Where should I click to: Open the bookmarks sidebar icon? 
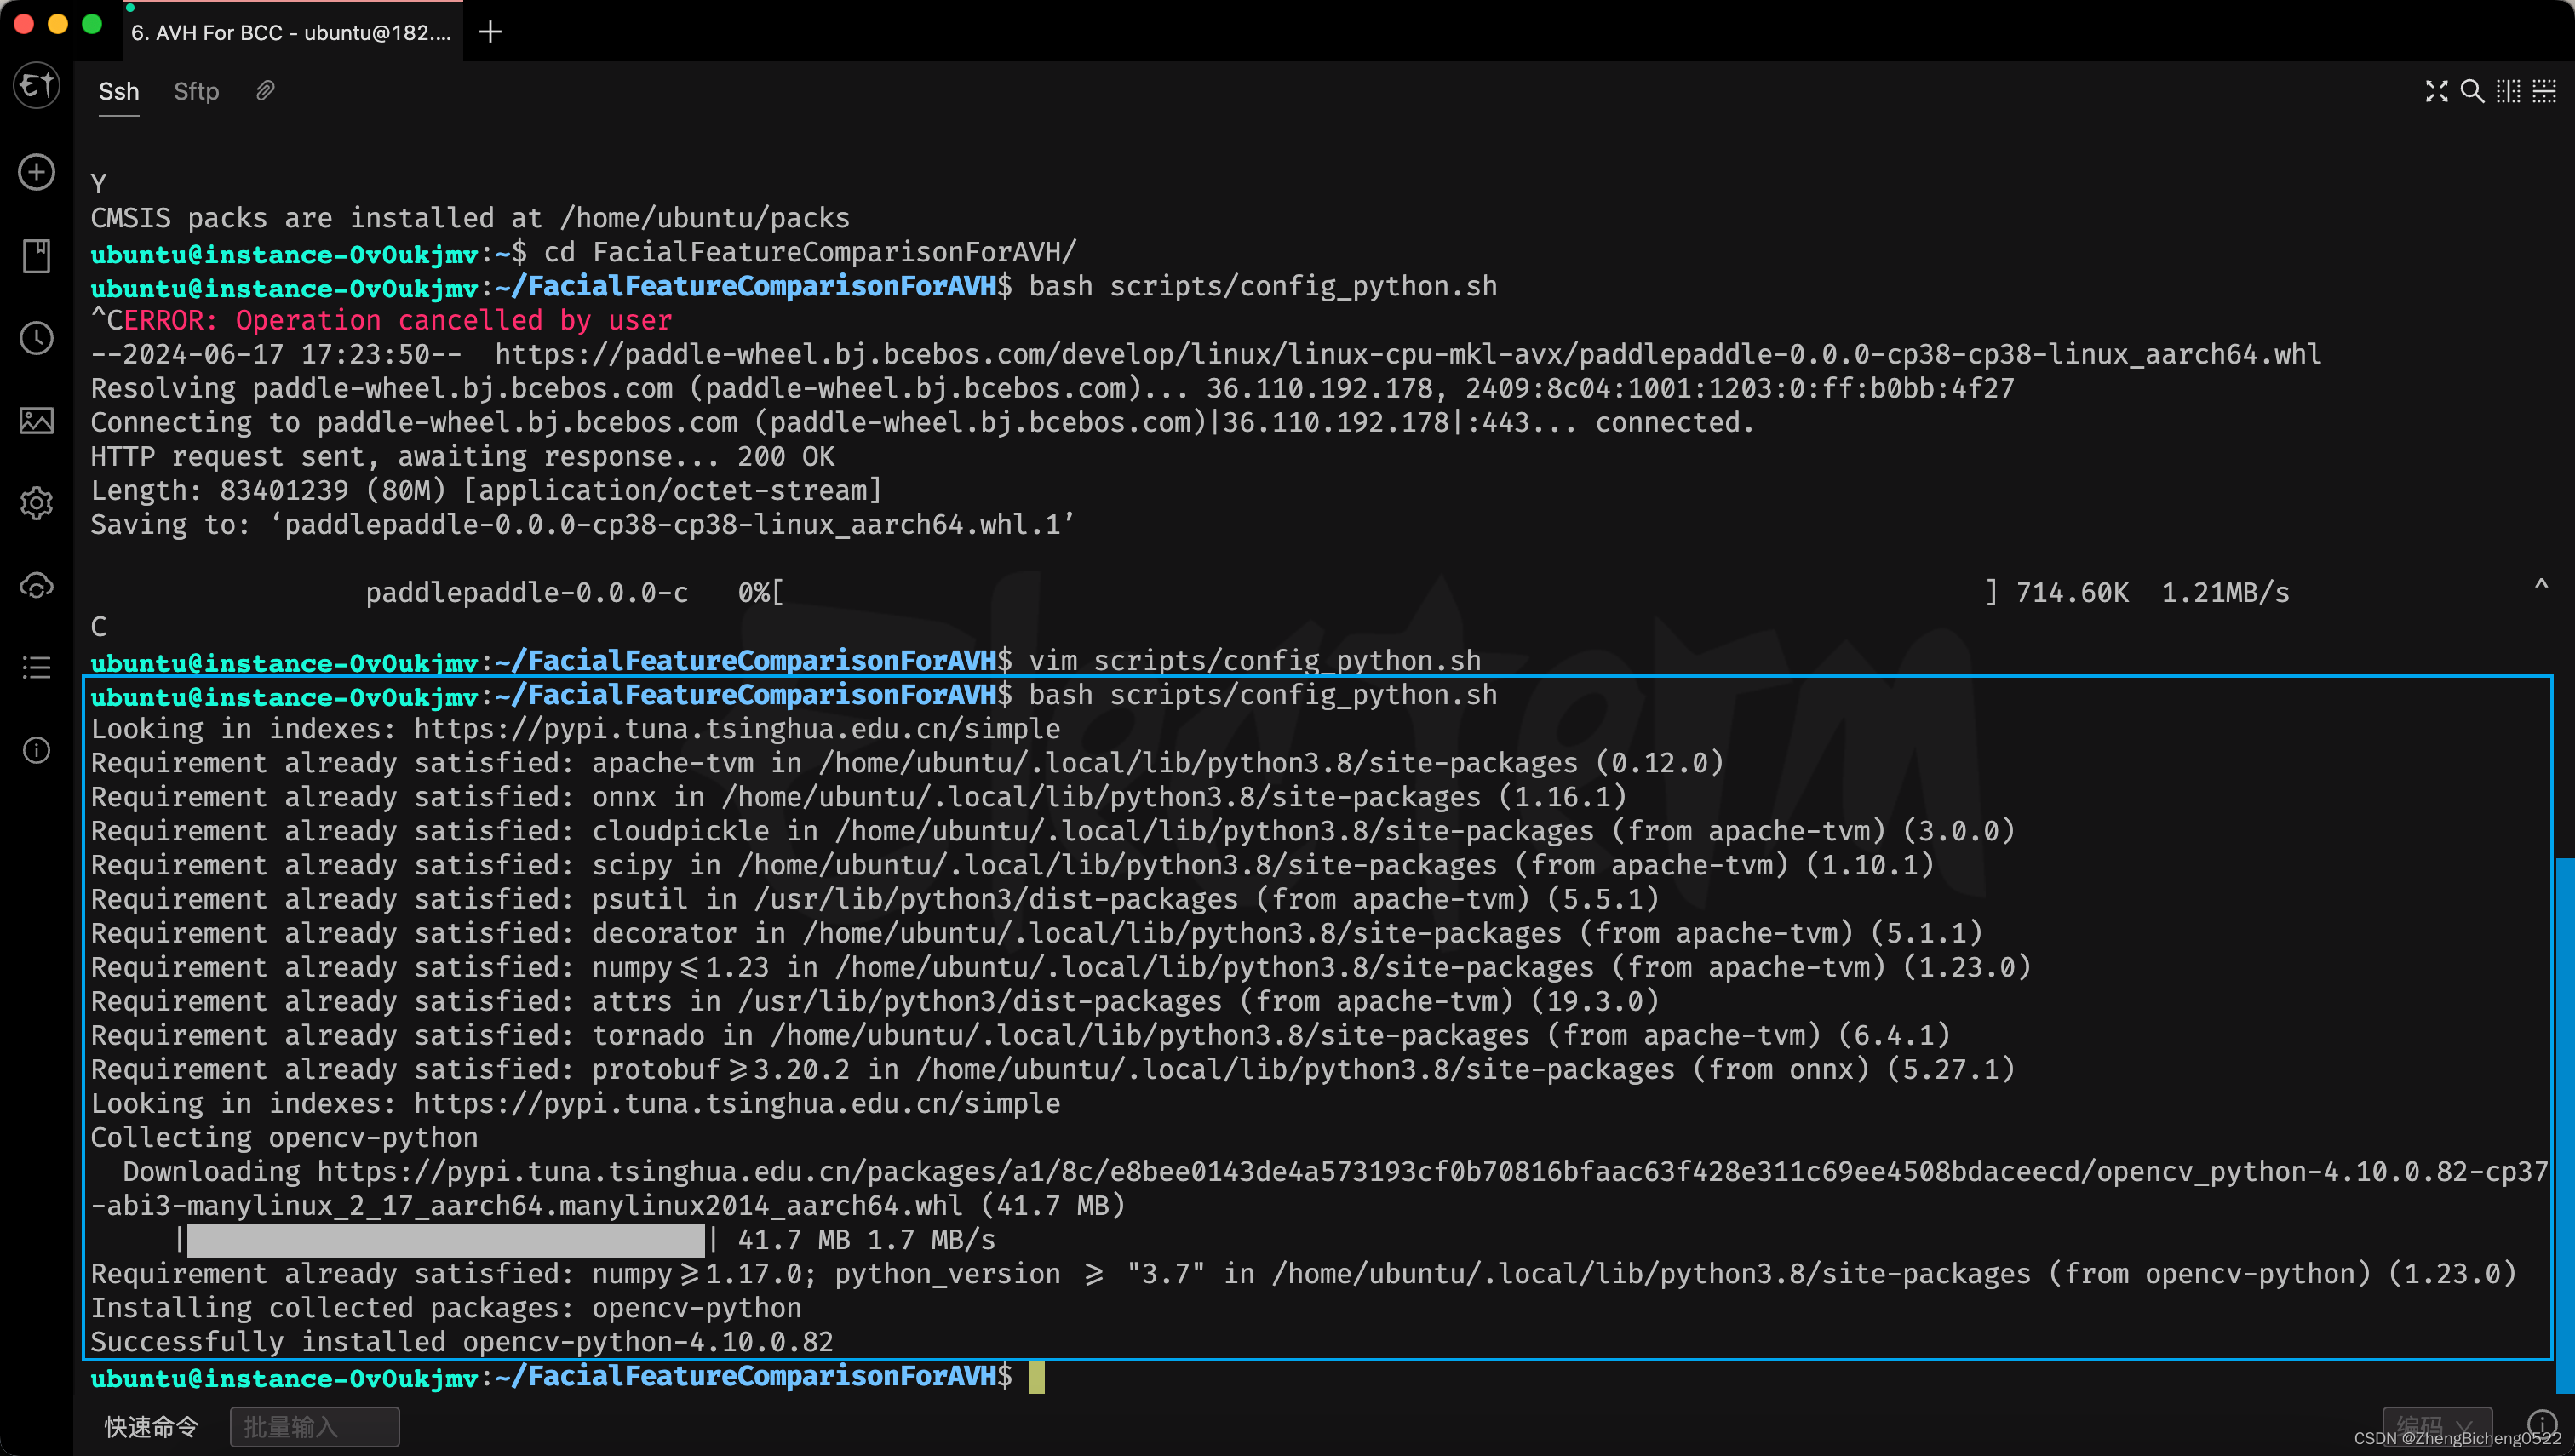click(x=37, y=256)
